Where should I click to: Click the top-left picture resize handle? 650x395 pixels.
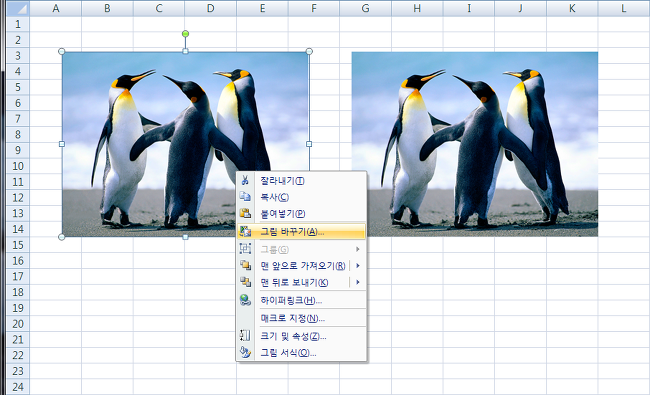coord(62,51)
